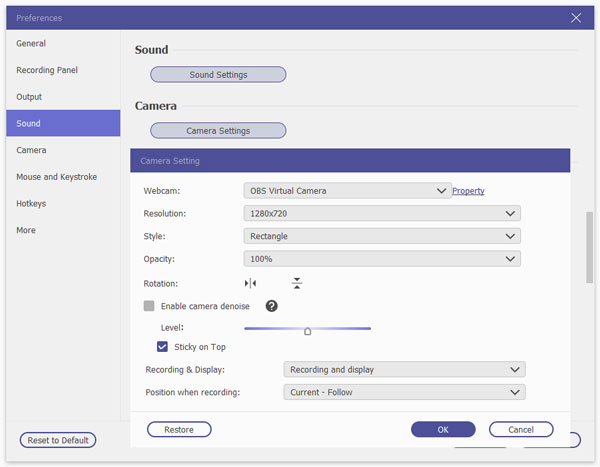Switch to the General tab
Screen dimensions: 600x467
(x=31, y=44)
